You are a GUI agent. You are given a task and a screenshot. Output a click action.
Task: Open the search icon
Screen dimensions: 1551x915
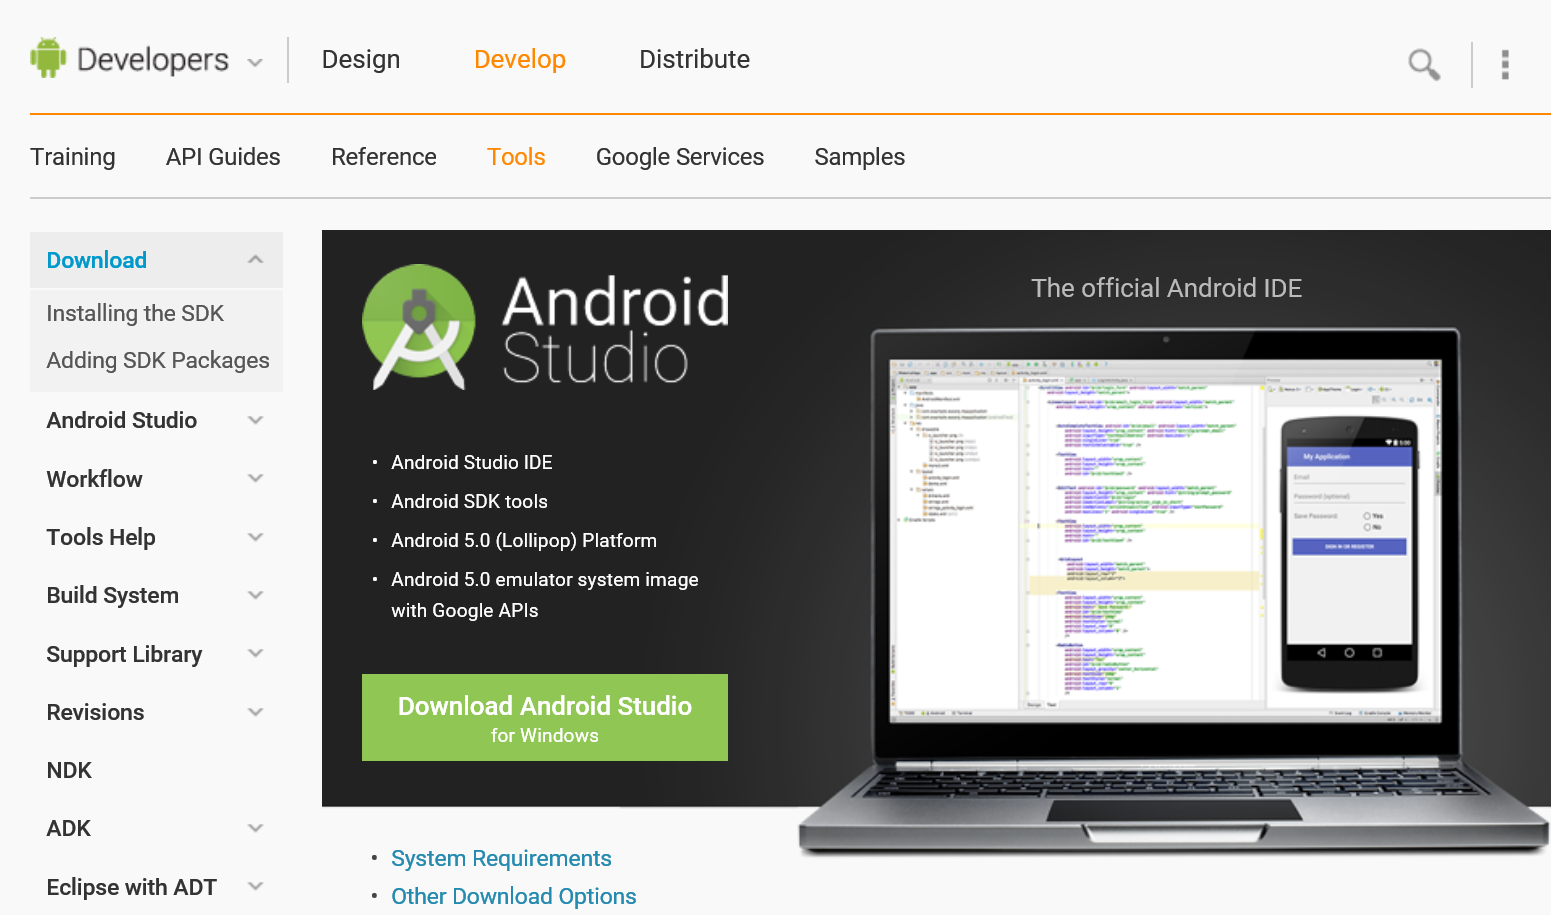tap(1424, 64)
